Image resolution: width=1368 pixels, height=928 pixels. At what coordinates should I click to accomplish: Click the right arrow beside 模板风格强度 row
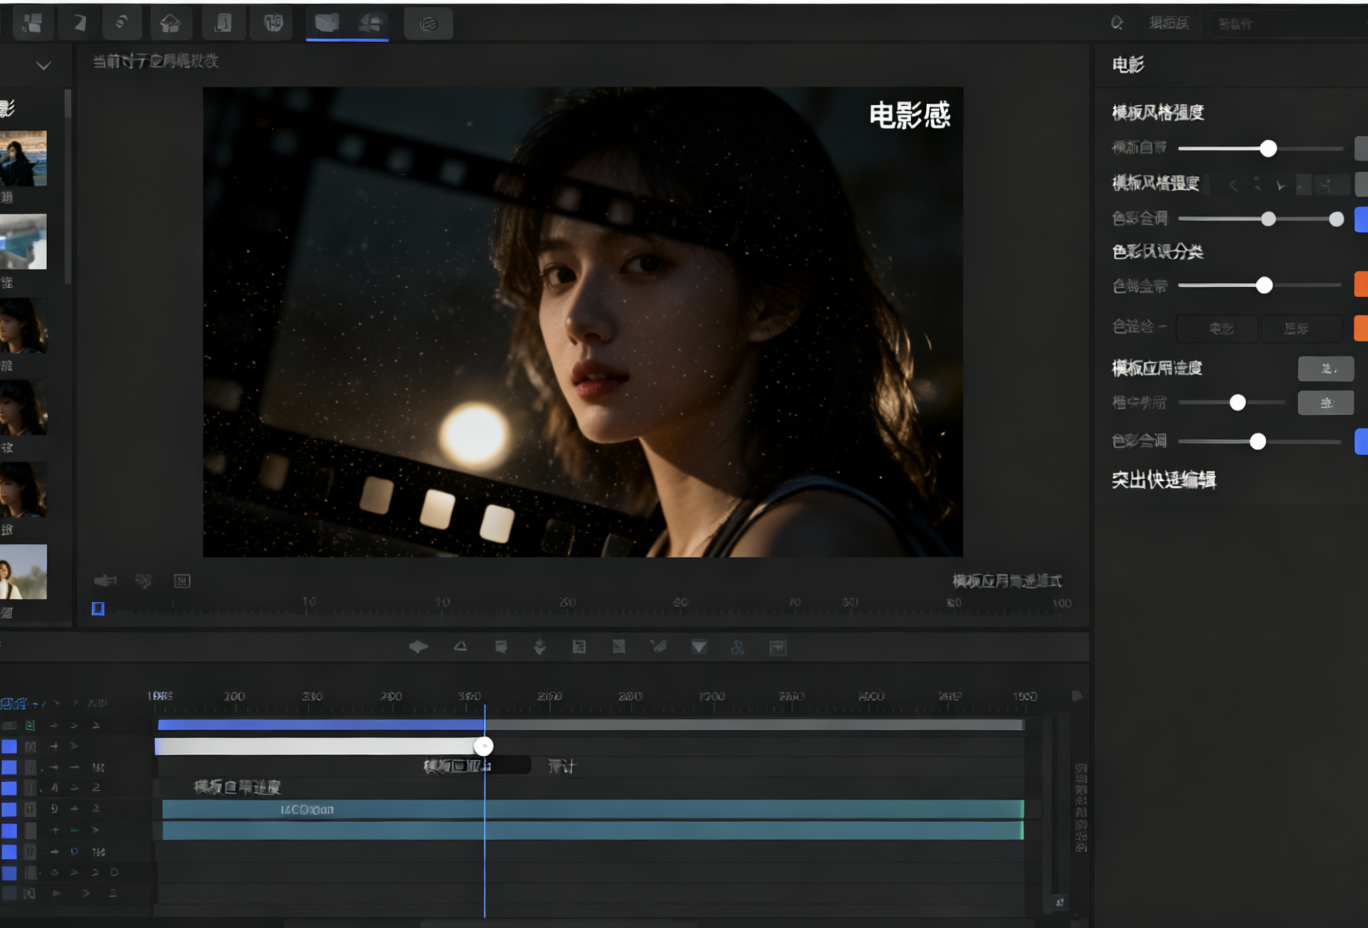[1280, 185]
